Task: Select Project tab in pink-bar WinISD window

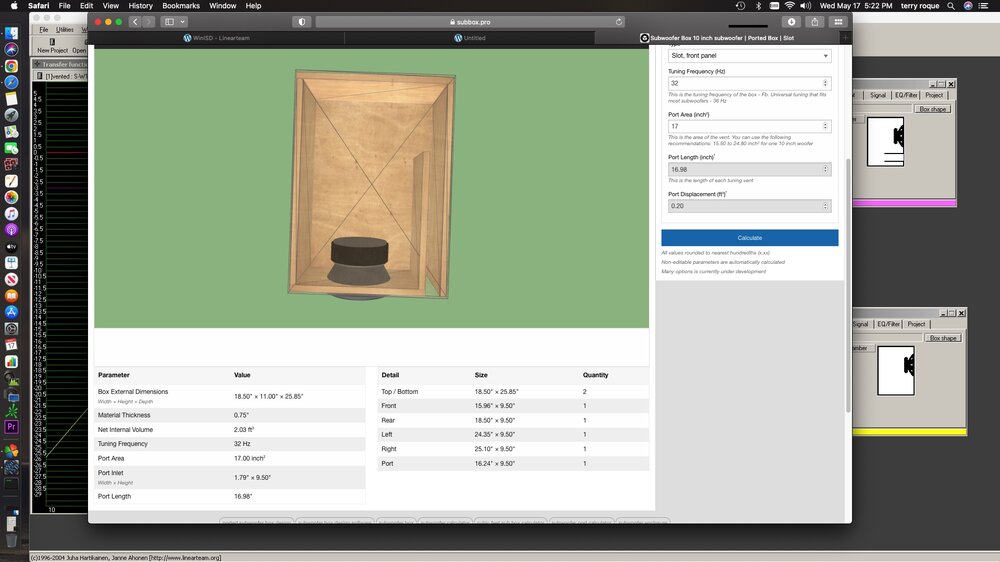Action: 934,95
